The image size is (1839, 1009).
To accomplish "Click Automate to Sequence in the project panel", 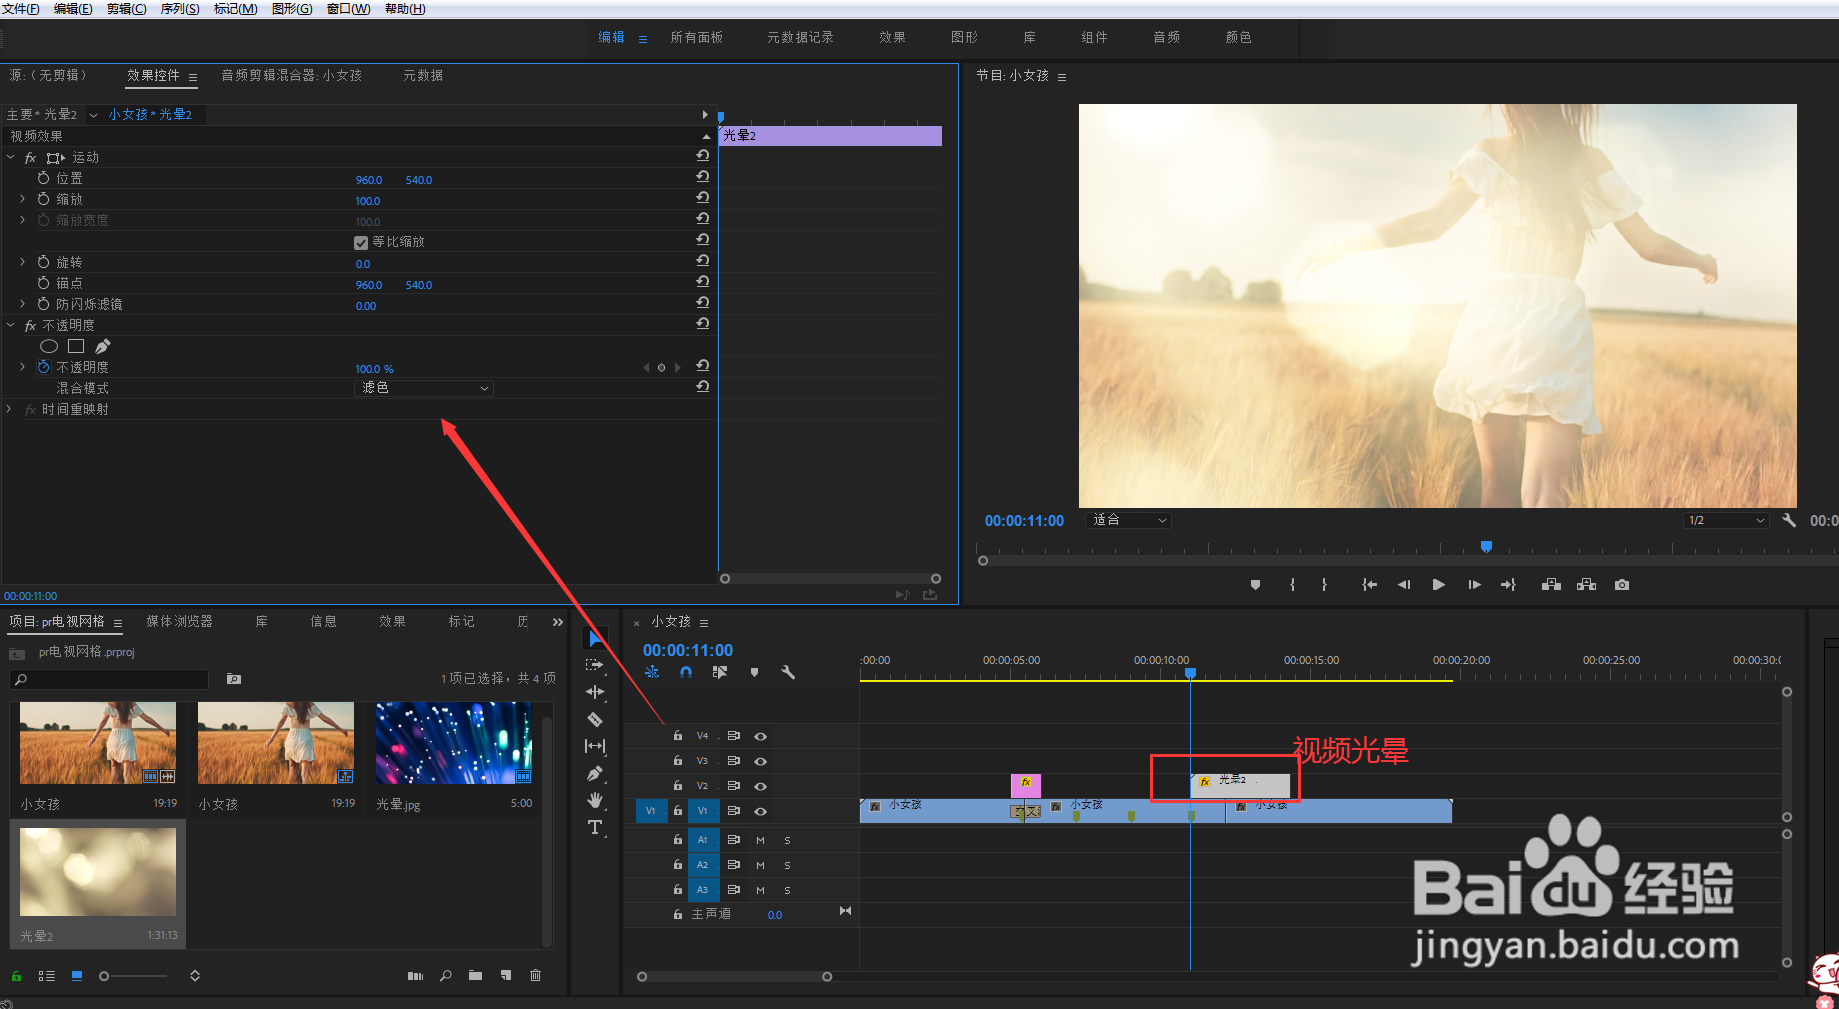I will tap(415, 976).
